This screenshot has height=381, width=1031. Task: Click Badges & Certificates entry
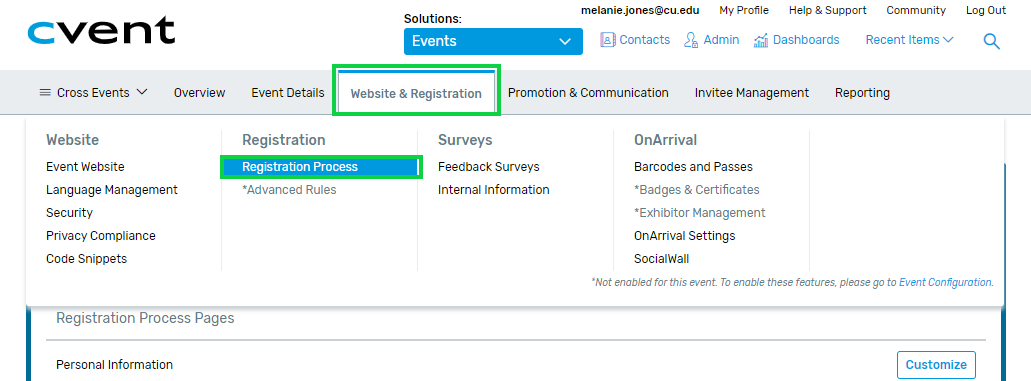[x=696, y=190]
